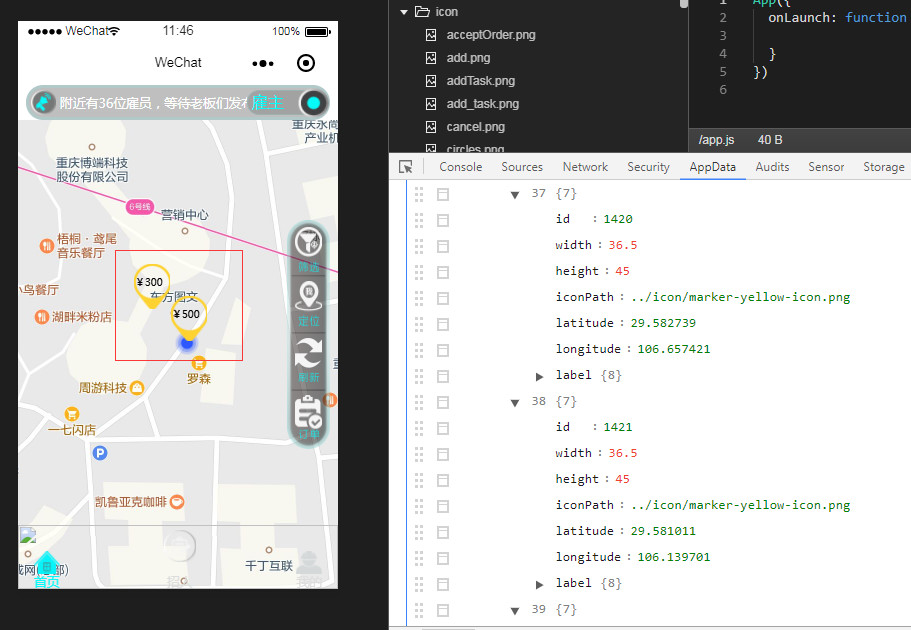
Task: Collapse AppData item 39
Action: [515, 611]
